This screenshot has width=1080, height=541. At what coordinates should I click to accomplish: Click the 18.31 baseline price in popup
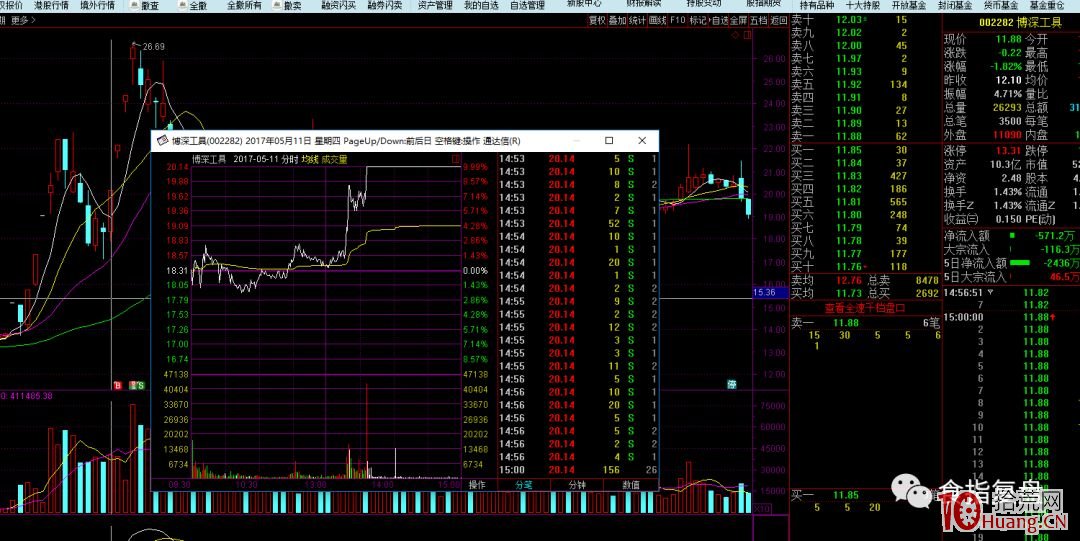tap(177, 271)
